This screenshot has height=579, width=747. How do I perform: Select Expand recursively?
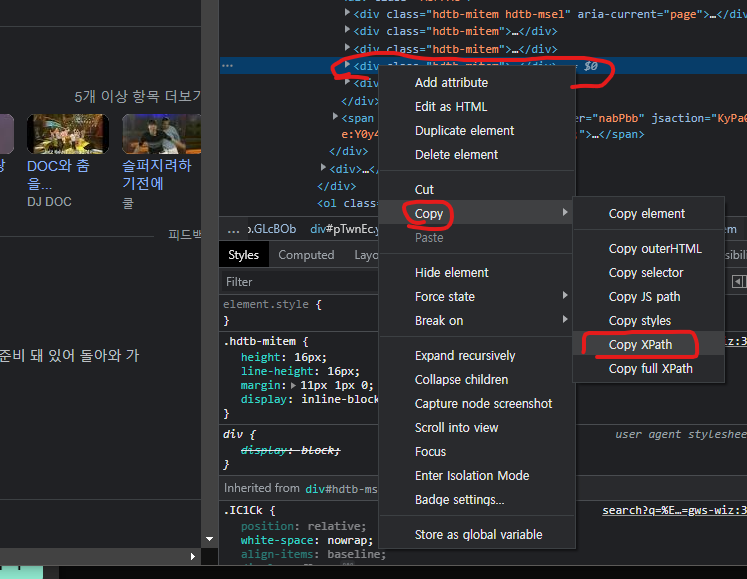pos(477,356)
